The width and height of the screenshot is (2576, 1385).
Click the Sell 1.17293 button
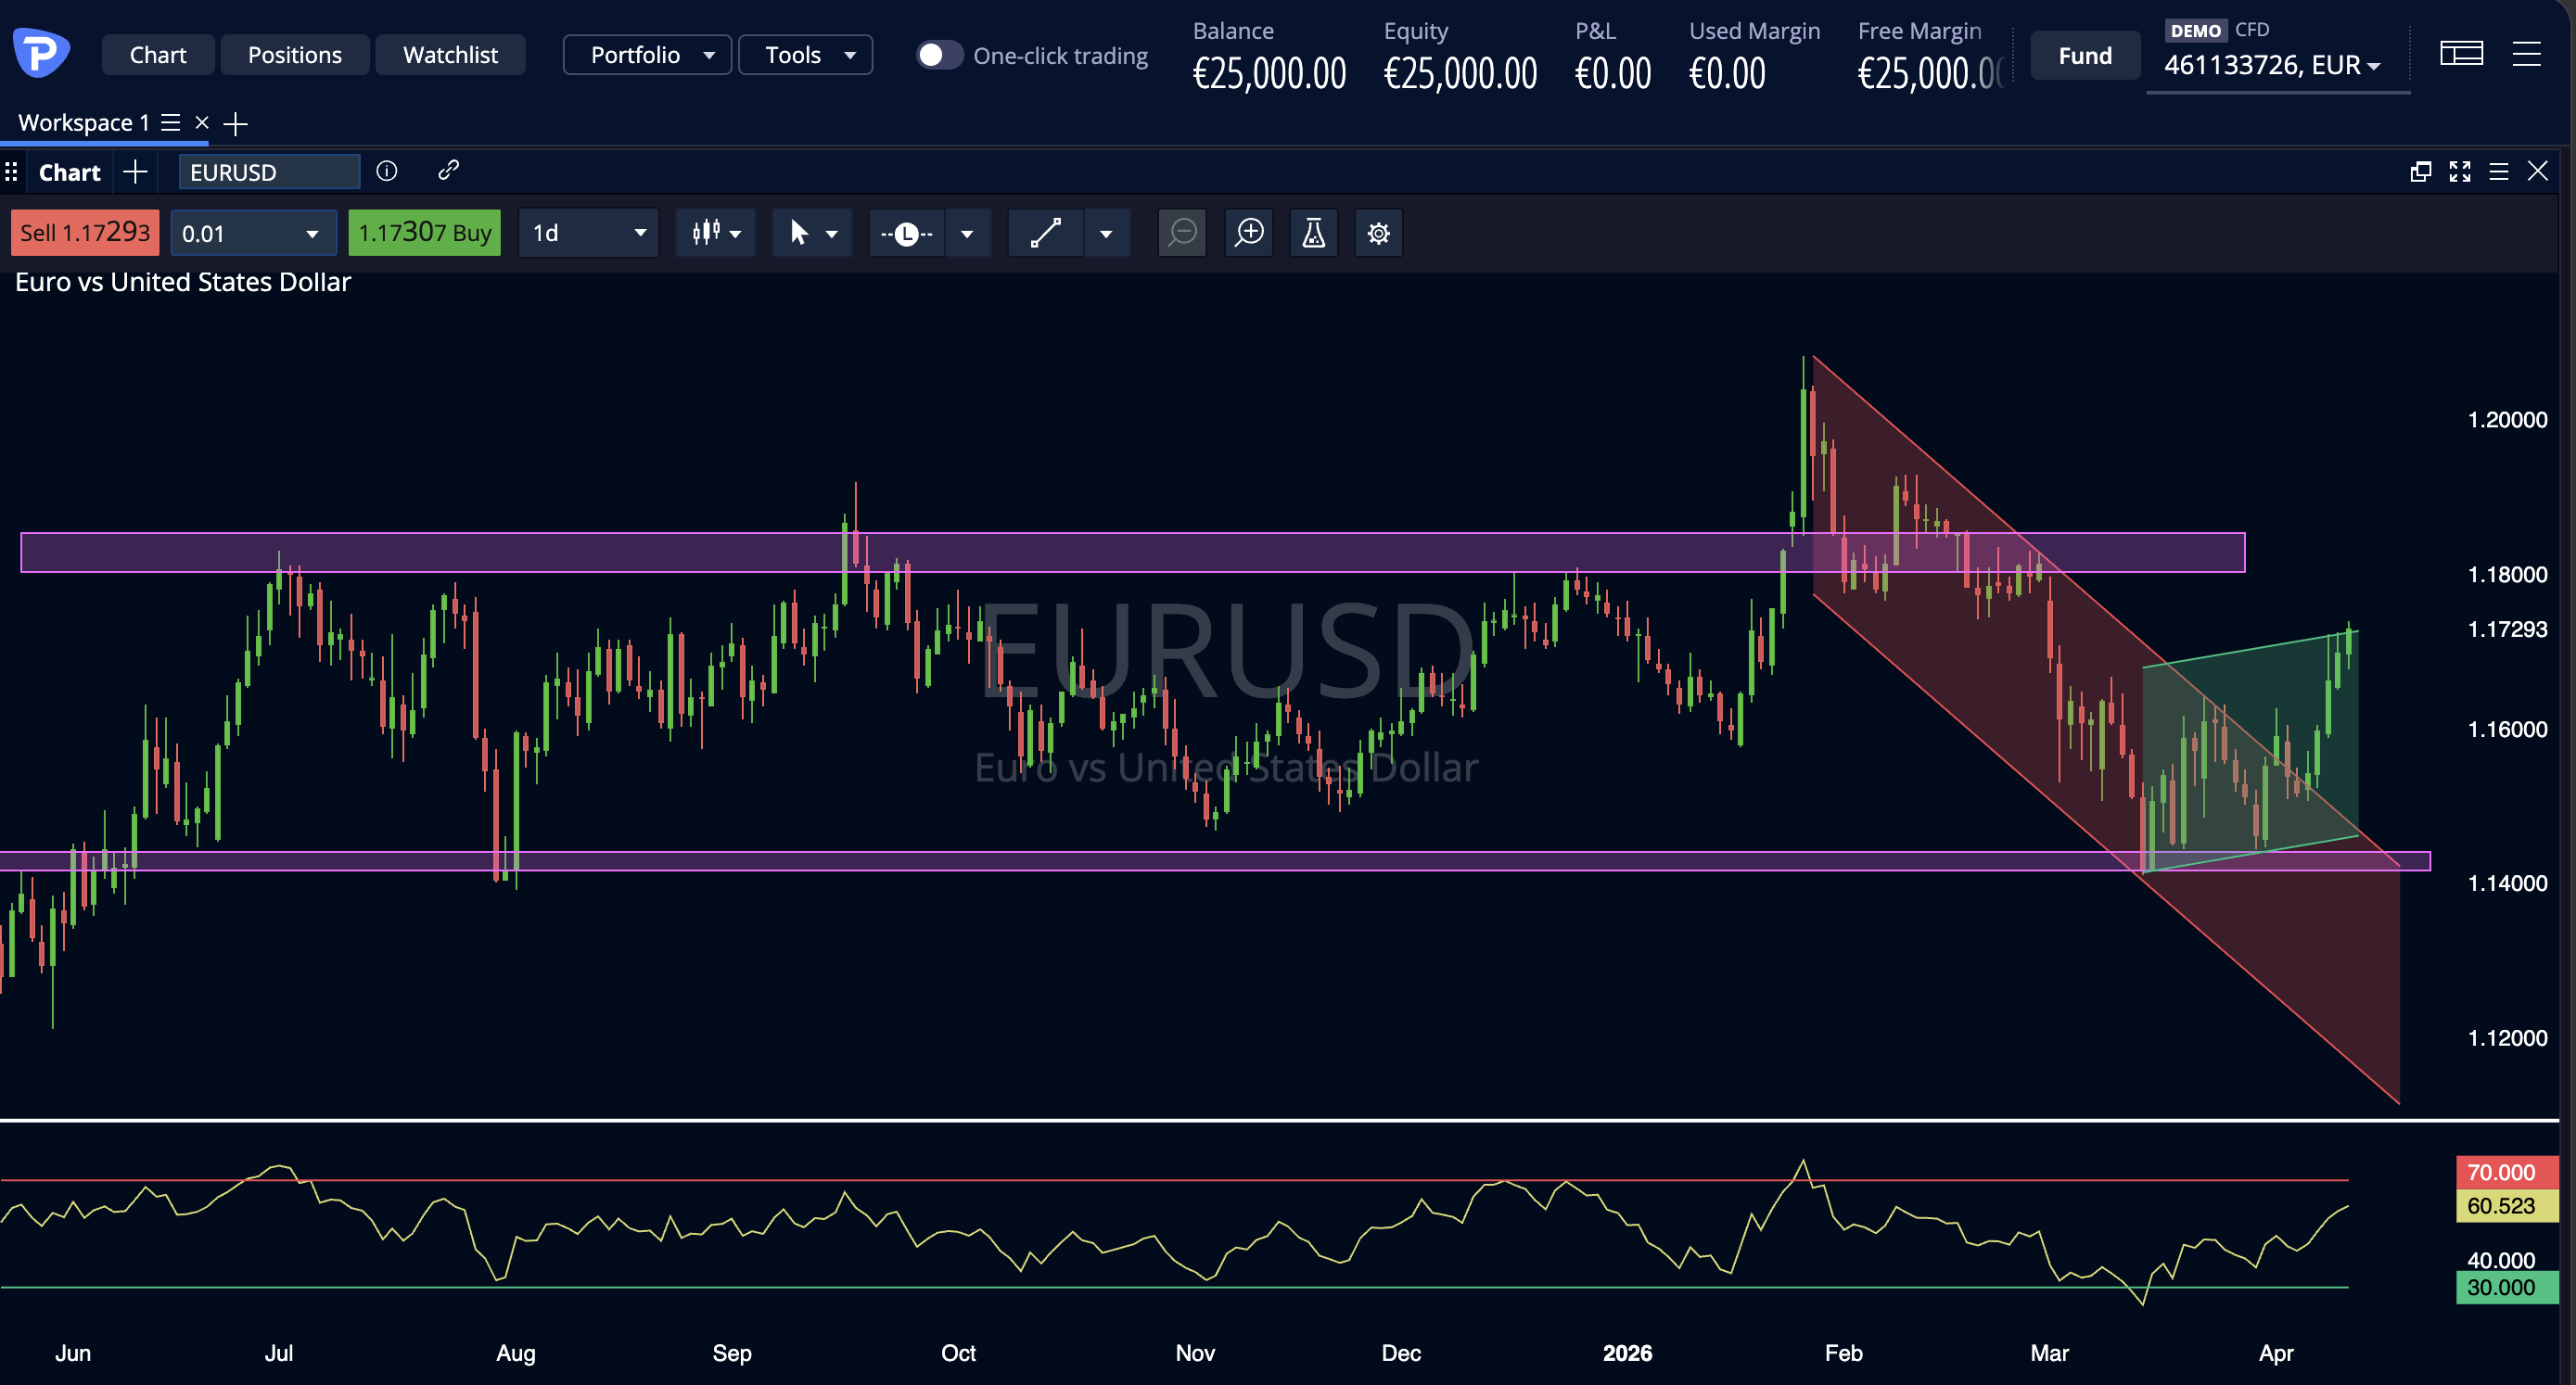coord(85,233)
